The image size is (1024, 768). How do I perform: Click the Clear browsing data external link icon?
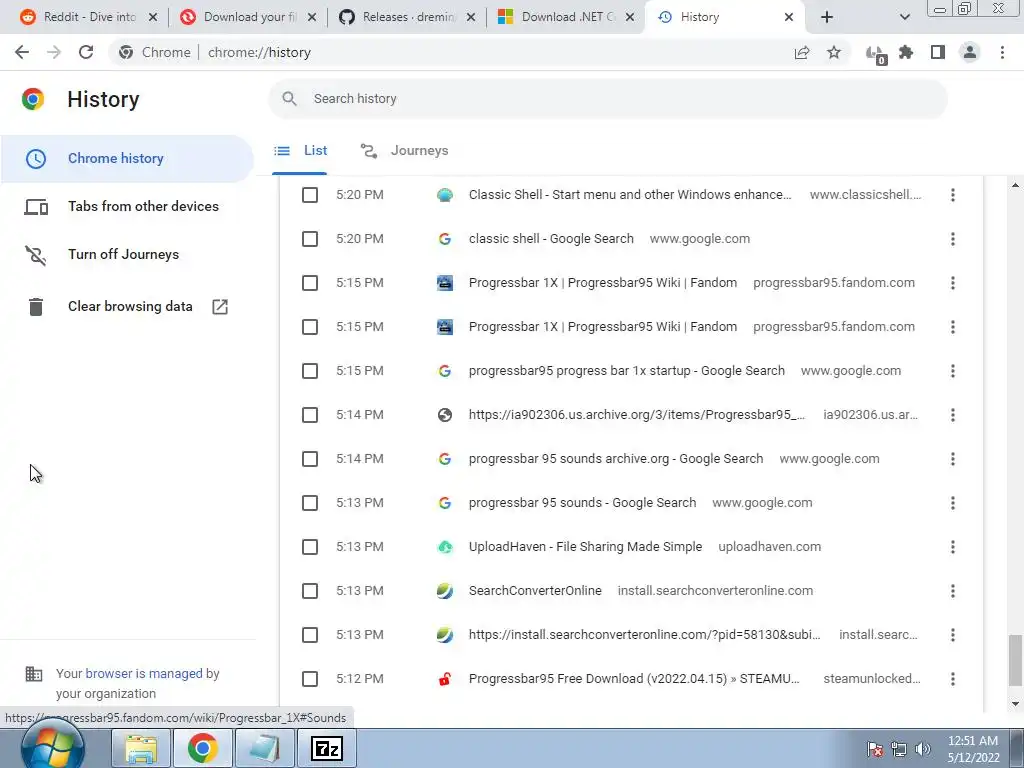pos(220,306)
